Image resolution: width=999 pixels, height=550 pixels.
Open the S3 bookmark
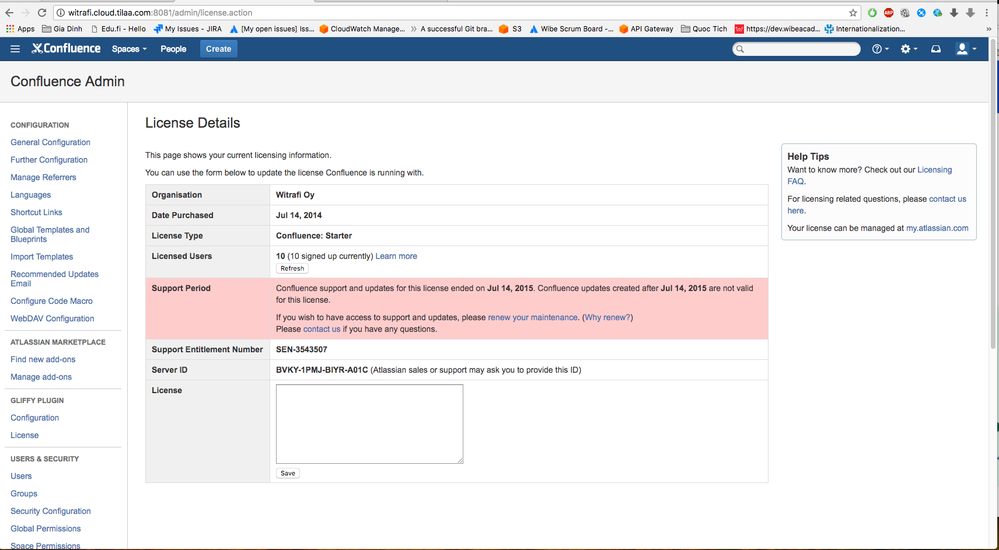(x=511, y=29)
